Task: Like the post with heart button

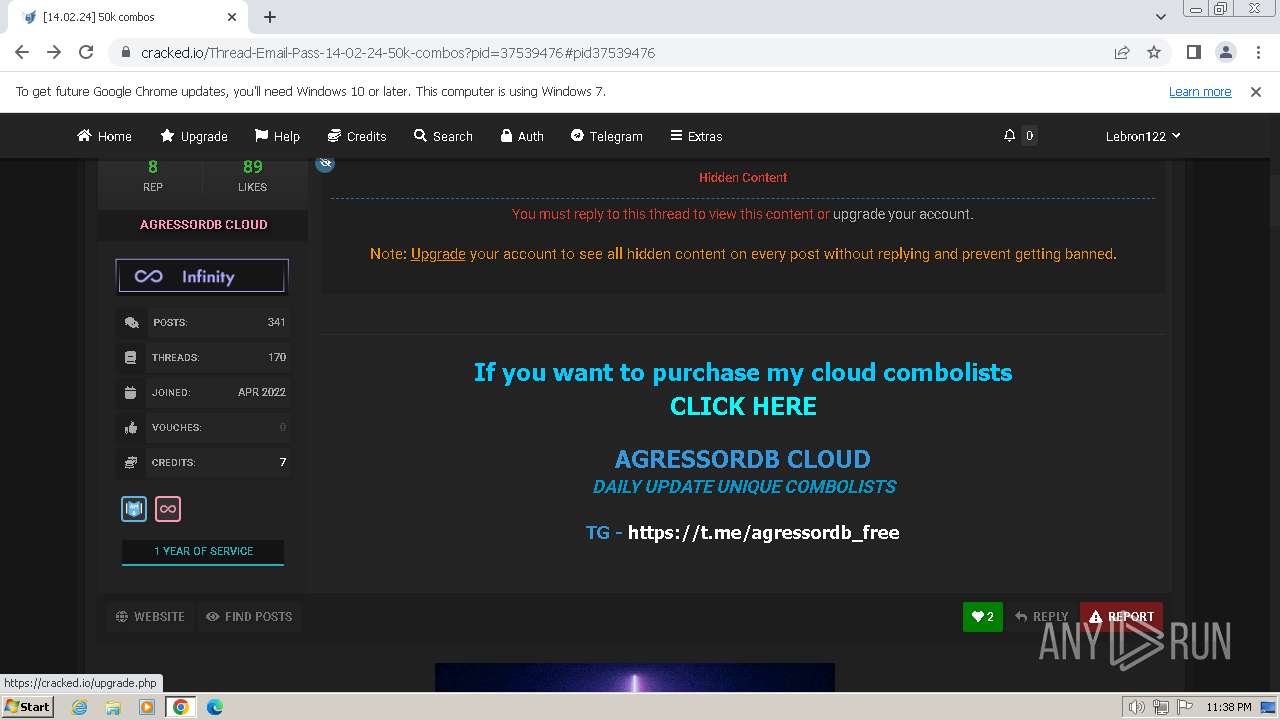Action: (x=983, y=617)
